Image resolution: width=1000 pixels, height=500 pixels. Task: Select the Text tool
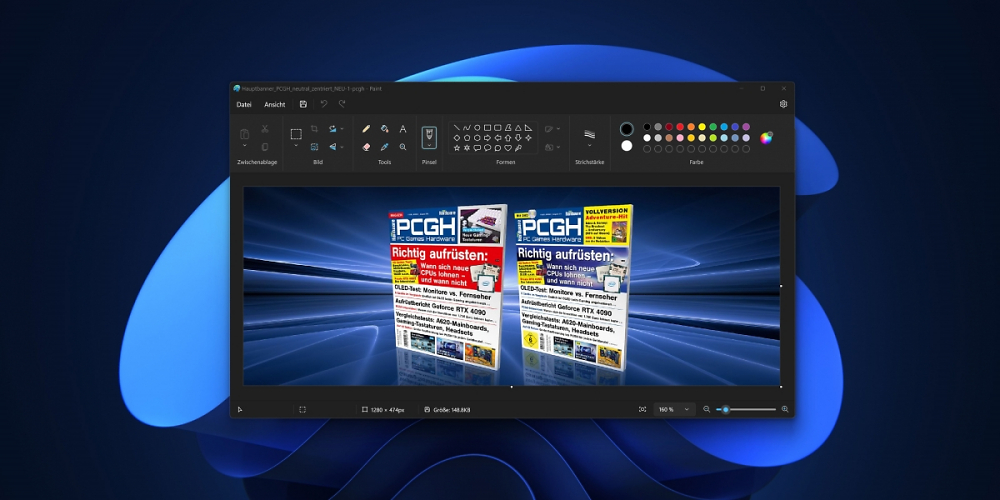click(x=403, y=129)
